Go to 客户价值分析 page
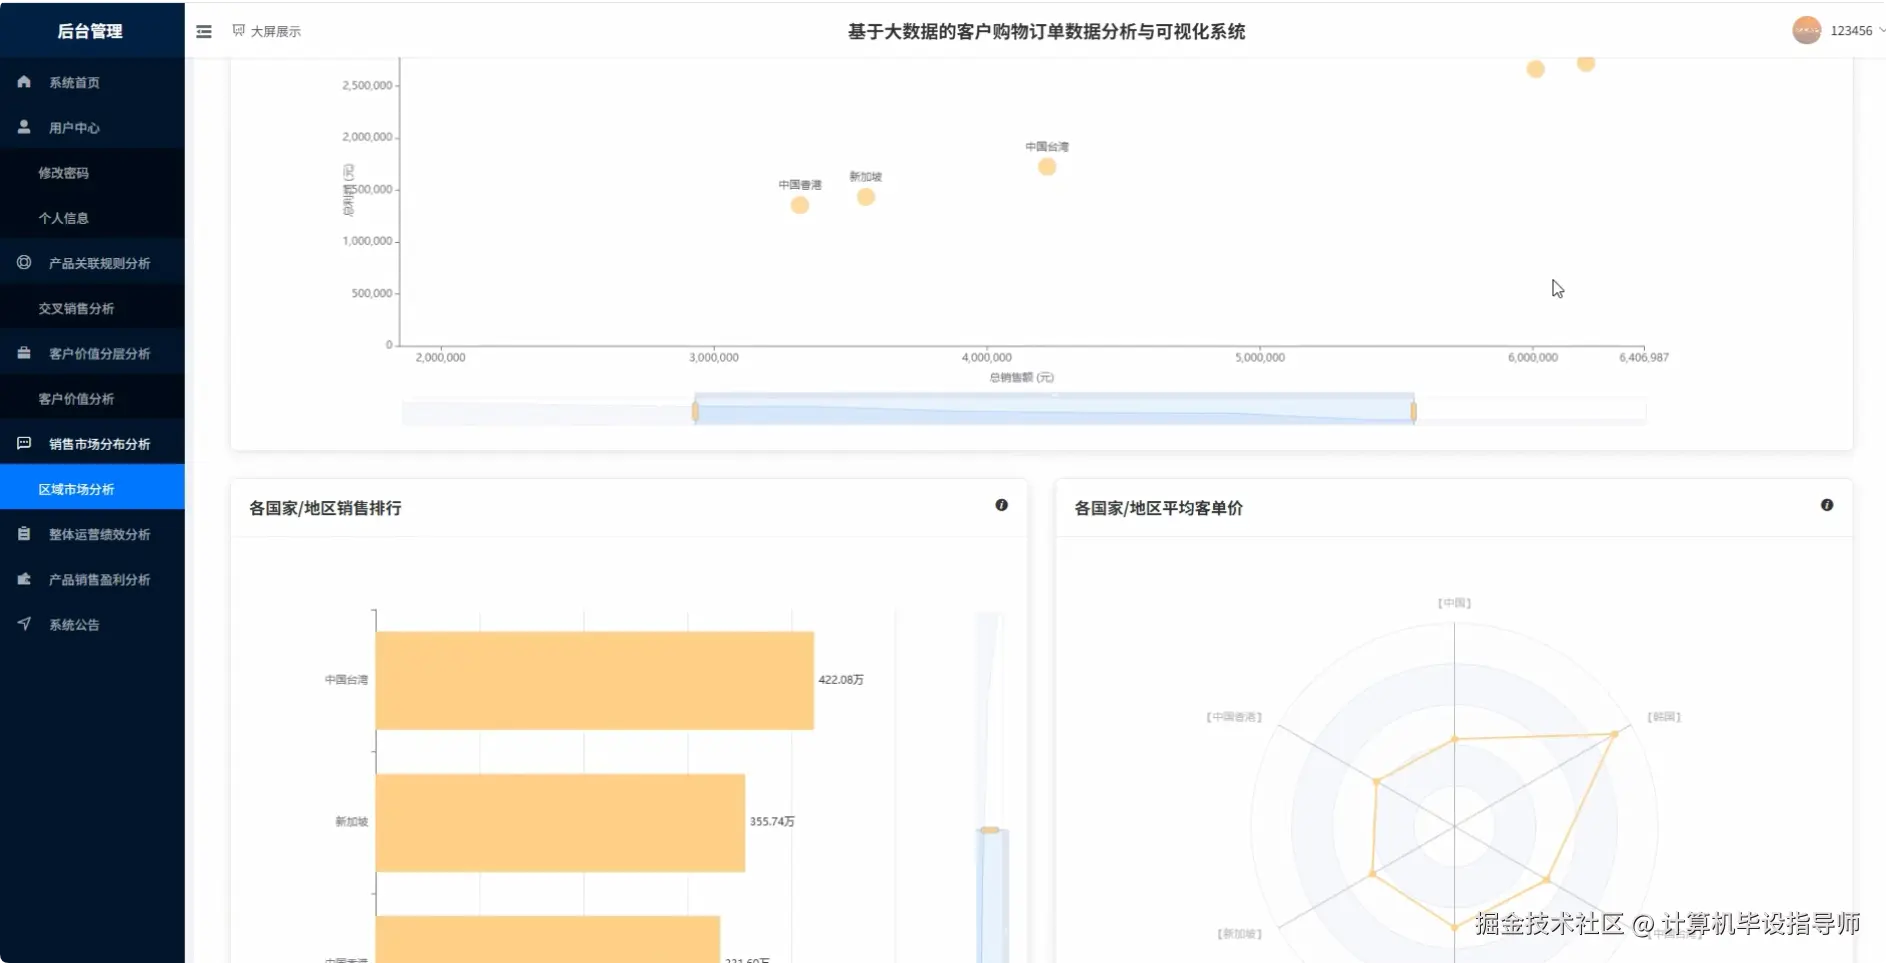 [92, 398]
